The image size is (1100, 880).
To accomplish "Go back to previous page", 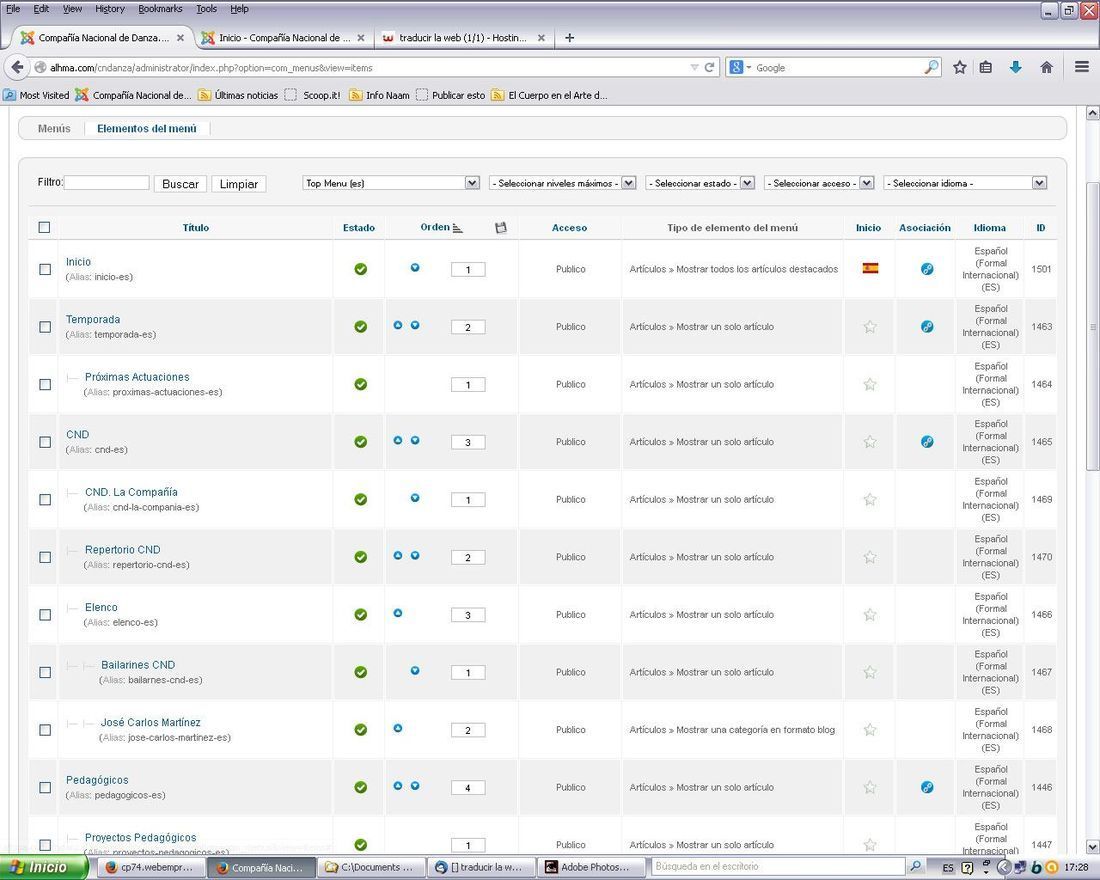I will point(17,67).
